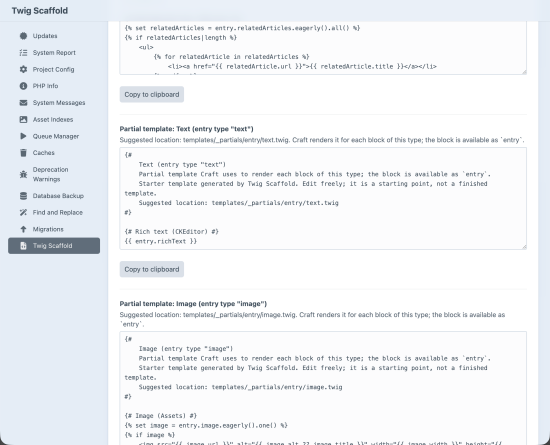This screenshot has height=445, width=550.
Task: Click the PHP Info circle icon
Action: (23, 86)
